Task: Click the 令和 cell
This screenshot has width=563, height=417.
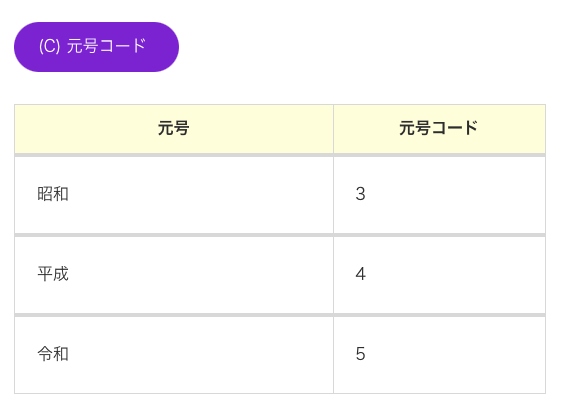Action: coord(174,355)
